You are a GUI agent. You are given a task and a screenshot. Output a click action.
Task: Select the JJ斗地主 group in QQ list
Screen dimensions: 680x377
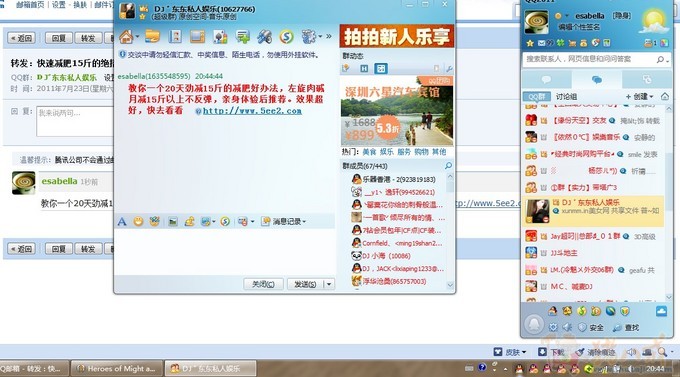pos(594,253)
